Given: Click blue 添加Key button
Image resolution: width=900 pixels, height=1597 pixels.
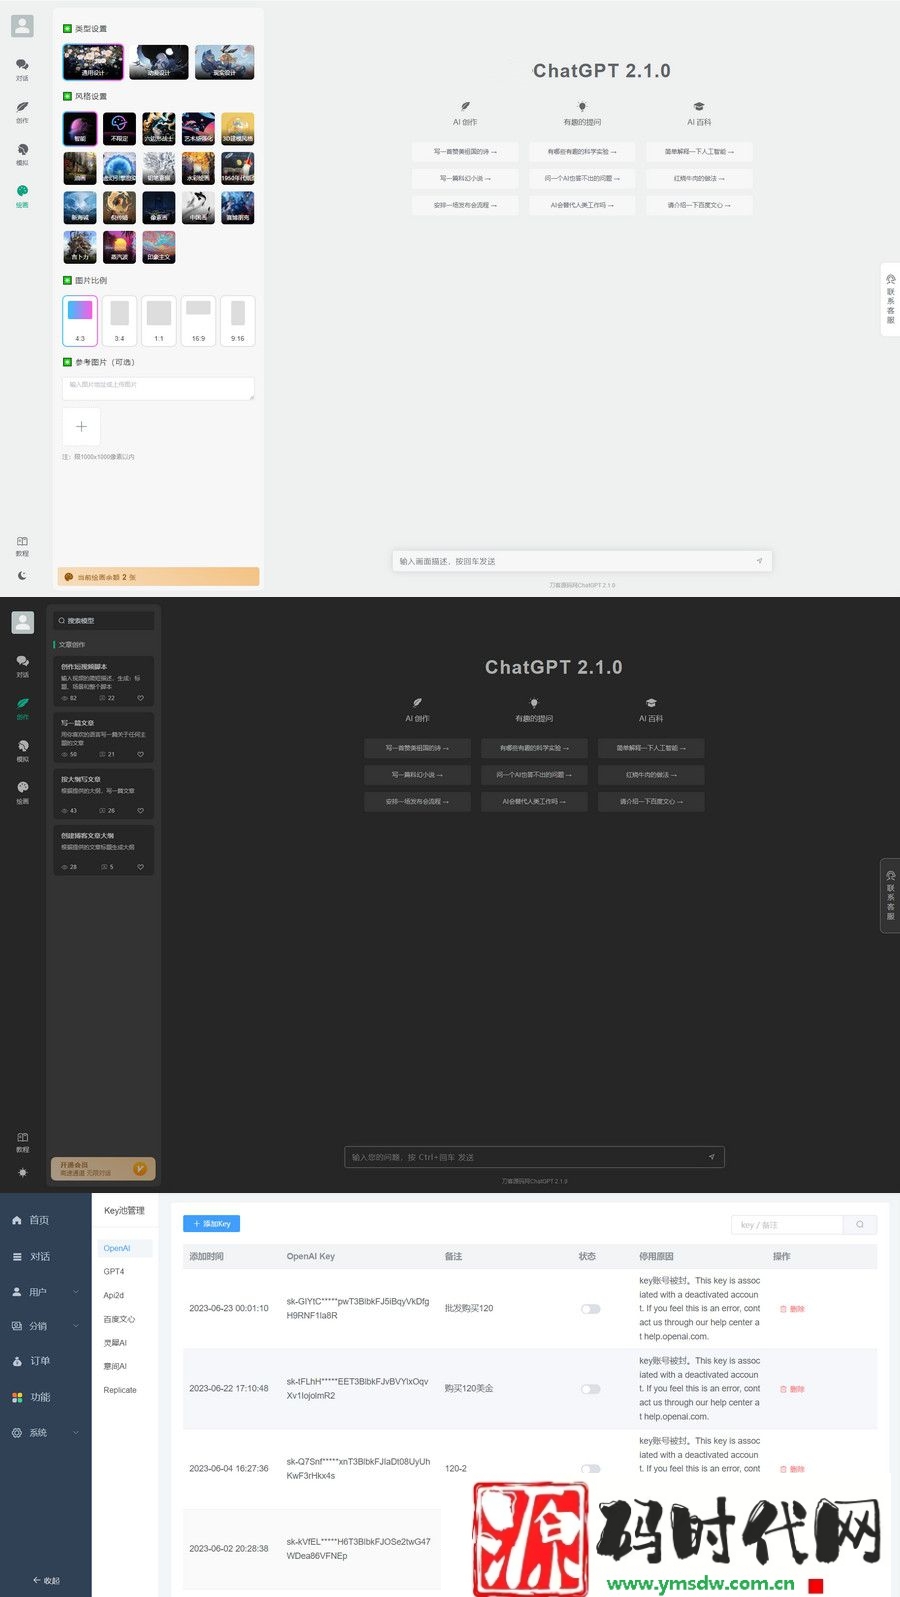Looking at the screenshot, I should point(211,1223).
